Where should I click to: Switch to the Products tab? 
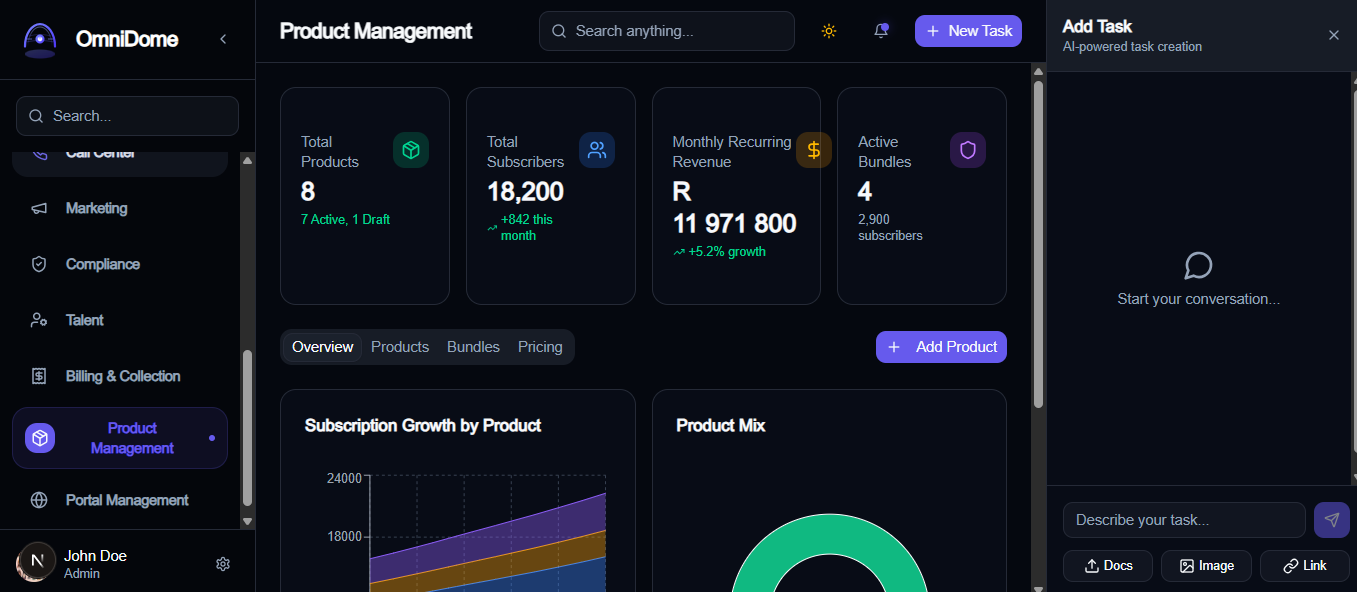pyautogui.click(x=400, y=347)
